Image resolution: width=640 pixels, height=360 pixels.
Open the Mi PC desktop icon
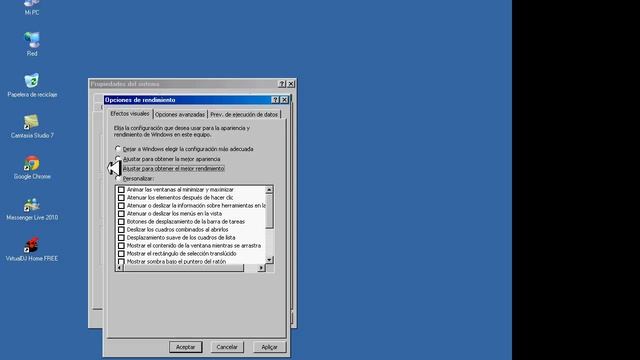[32, 7]
